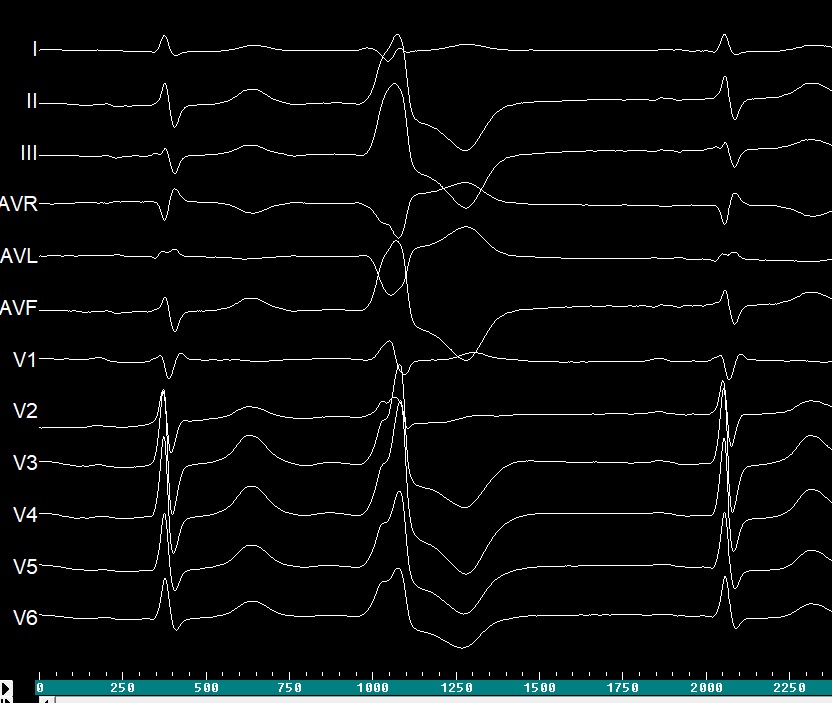Viewport: 832px width, 703px height.
Task: Select the lead I channel label
Action: (35, 49)
